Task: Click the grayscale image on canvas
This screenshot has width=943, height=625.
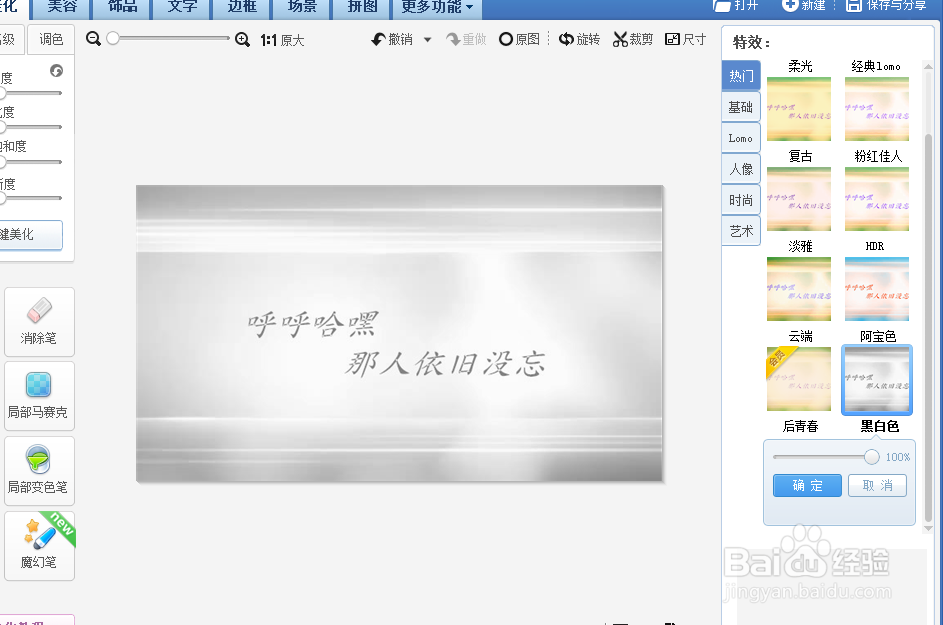Action: pyautogui.click(x=399, y=333)
